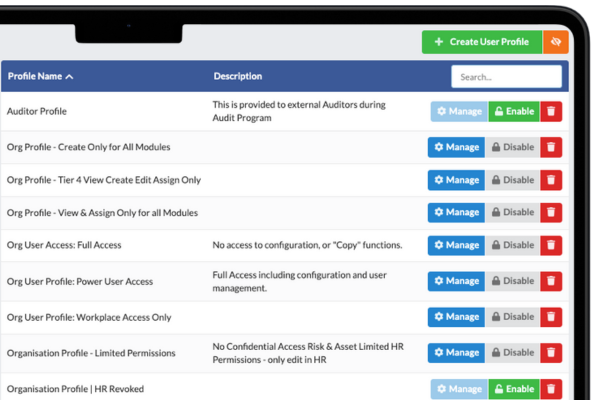The height and width of the screenshot is (400, 600).
Task: Remove Org User Access: Full Access profile
Action: [x=551, y=245]
